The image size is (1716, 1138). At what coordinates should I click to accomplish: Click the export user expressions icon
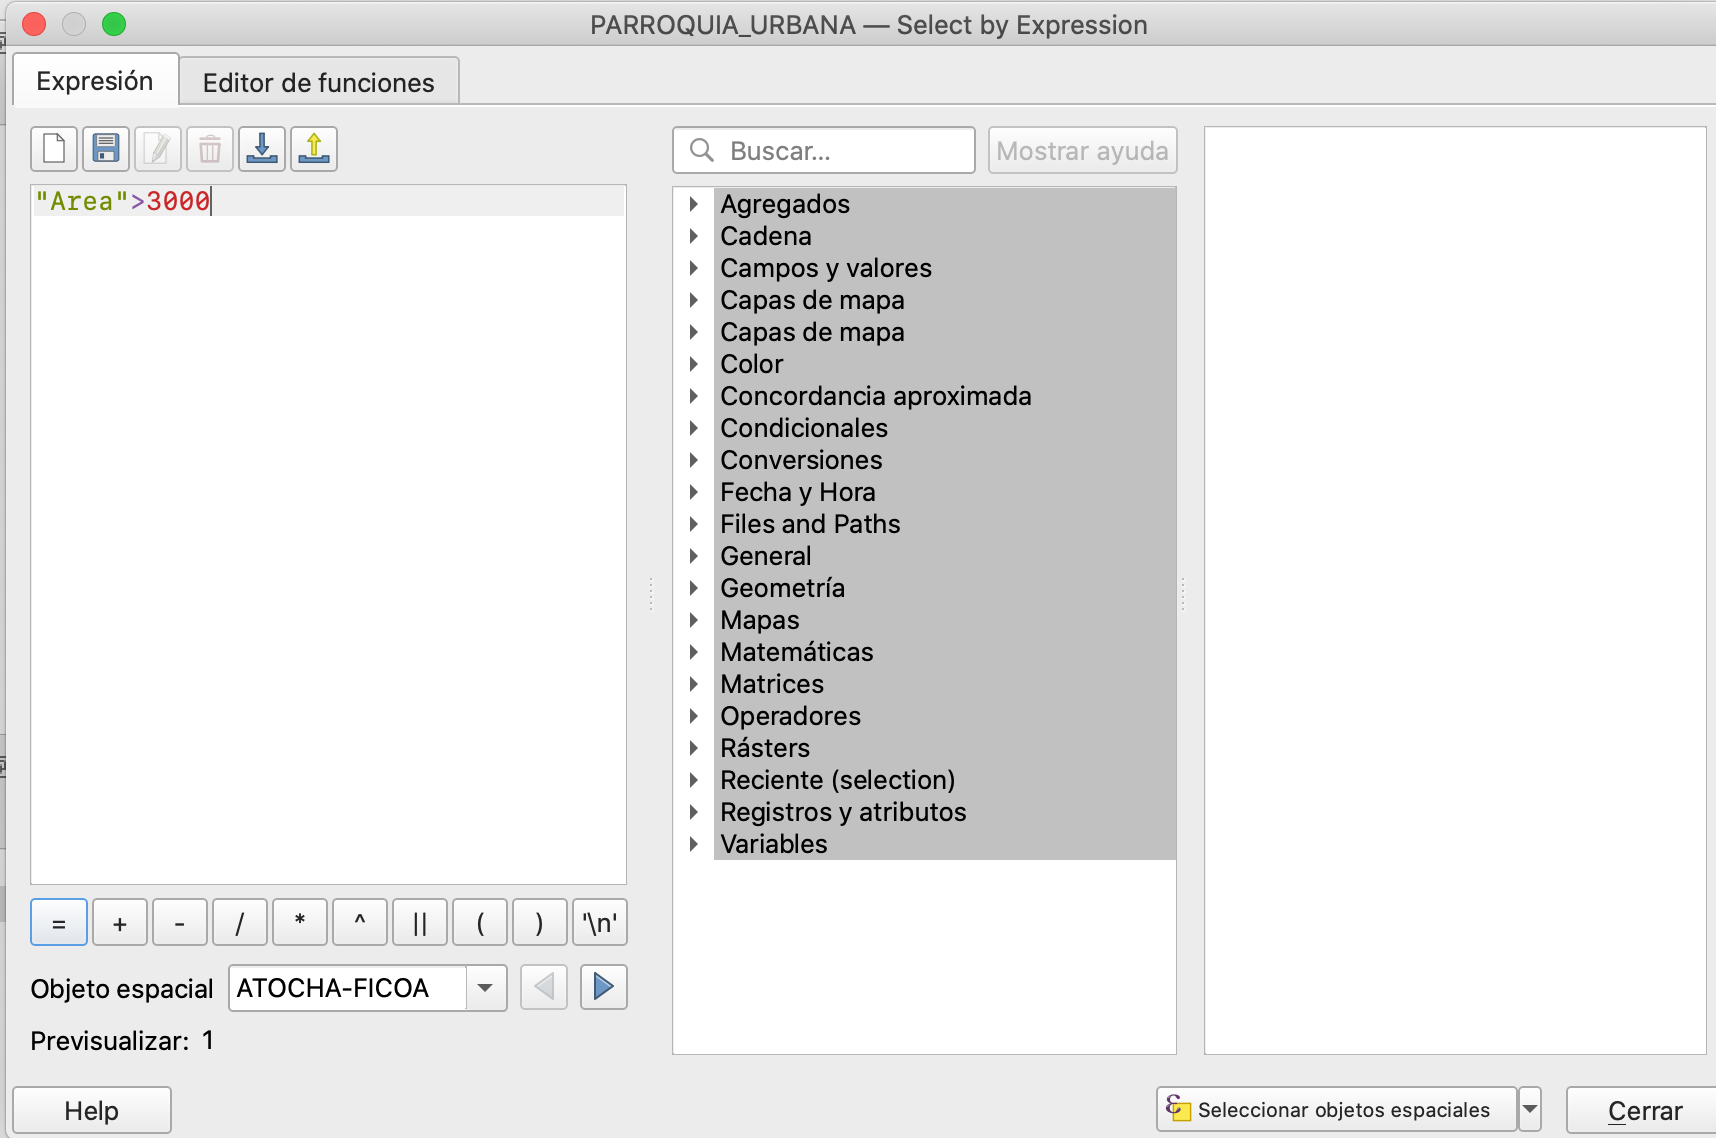pos(314,150)
